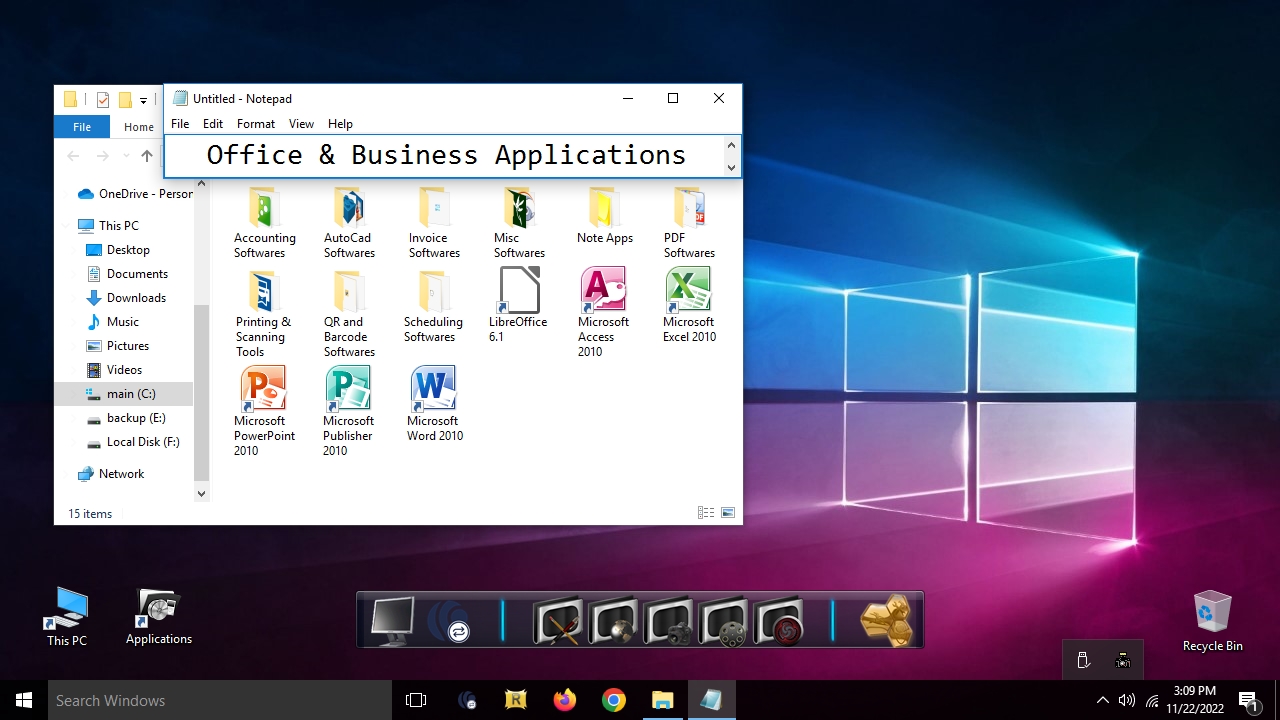Select main (C:) in navigation pane
Image resolution: width=1280 pixels, height=720 pixels.
131,394
